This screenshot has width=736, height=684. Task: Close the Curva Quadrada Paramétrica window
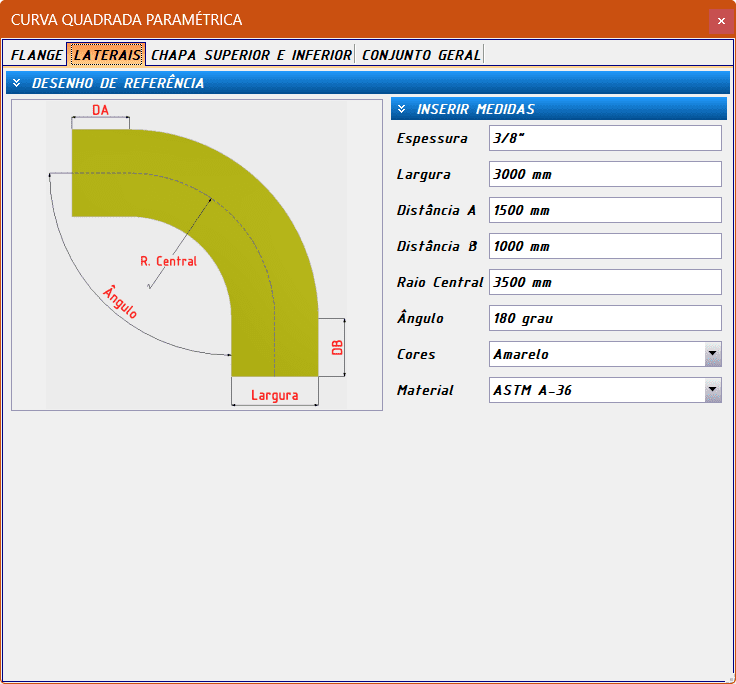tap(721, 21)
